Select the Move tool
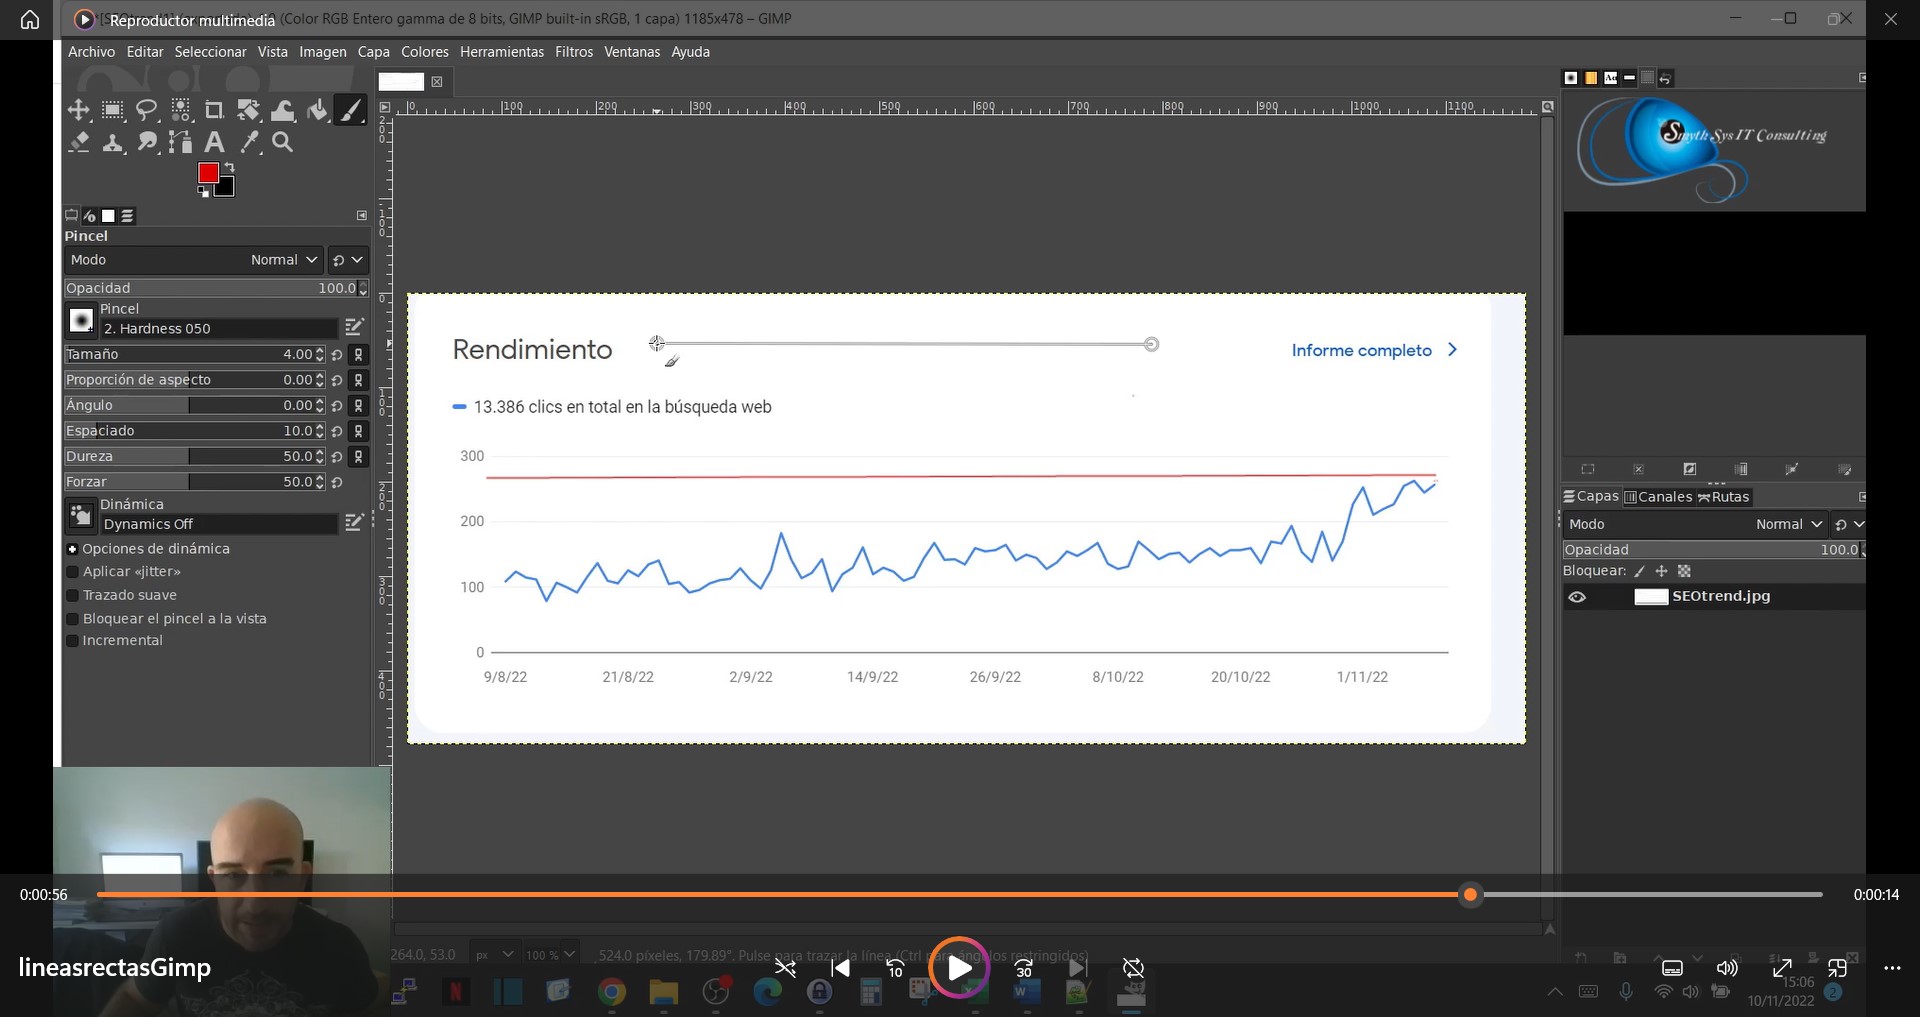Image resolution: width=1920 pixels, height=1017 pixels. click(79, 110)
